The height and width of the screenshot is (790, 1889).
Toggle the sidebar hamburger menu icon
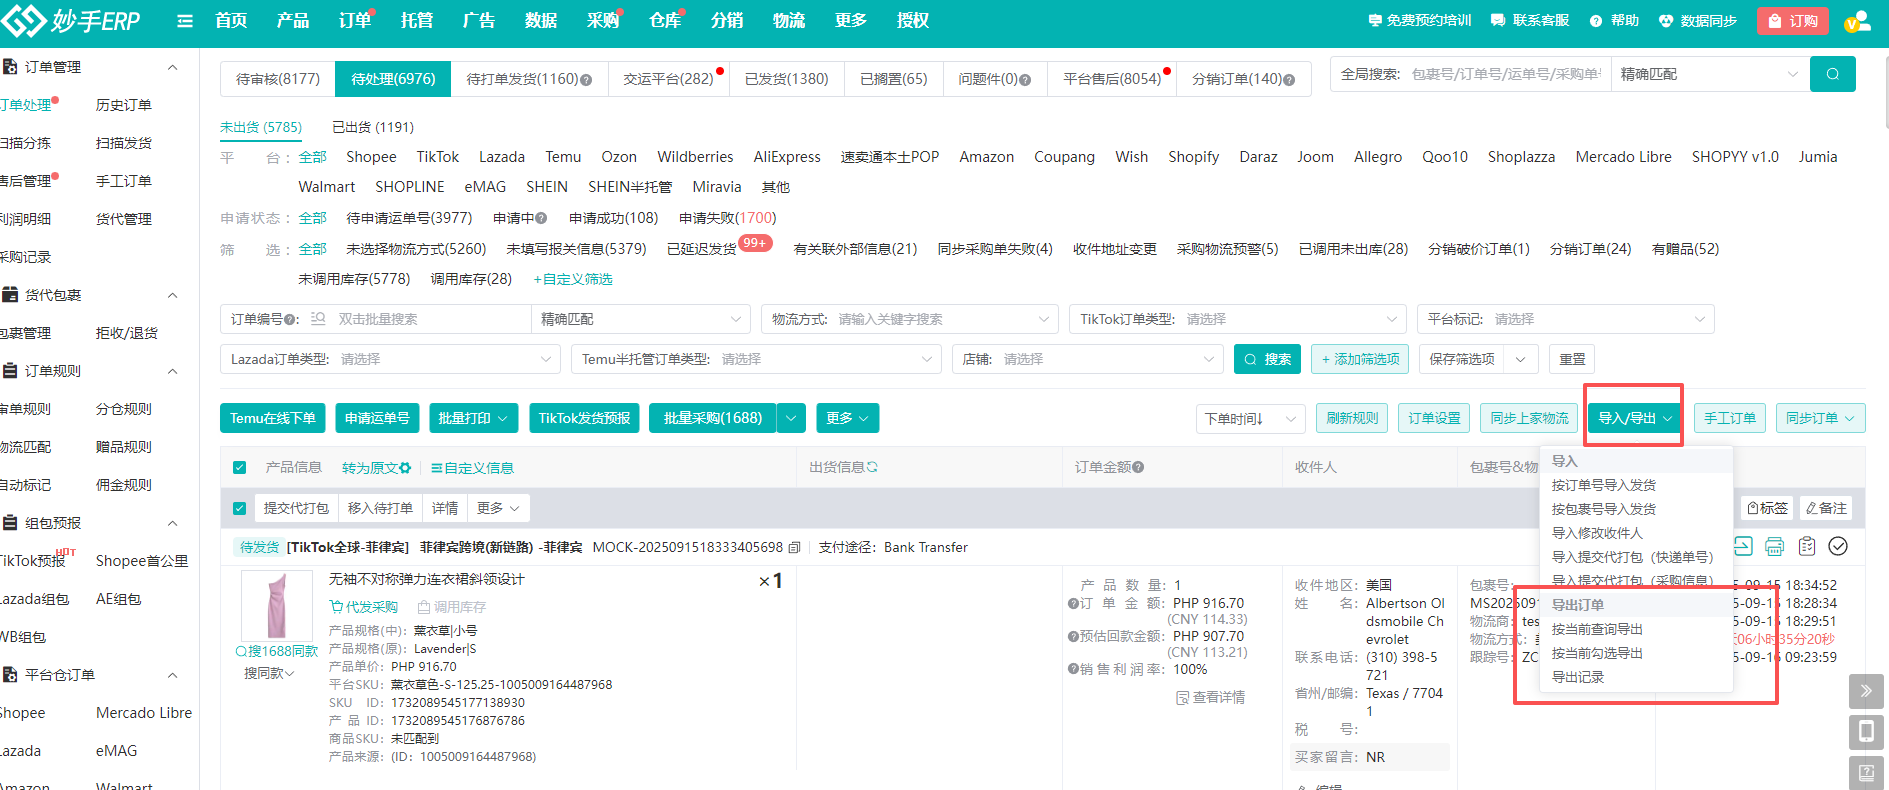tap(185, 20)
